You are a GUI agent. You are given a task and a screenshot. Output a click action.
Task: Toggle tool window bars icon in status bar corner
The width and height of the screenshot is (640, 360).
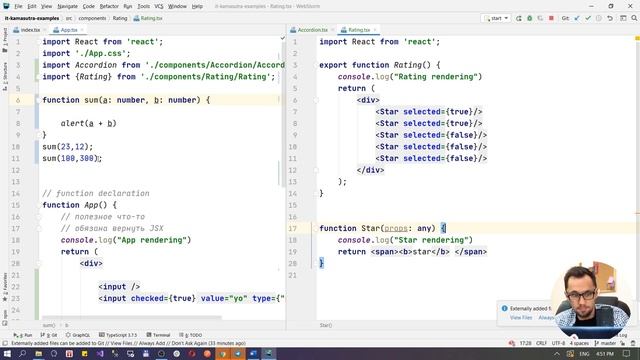[x=5, y=343]
